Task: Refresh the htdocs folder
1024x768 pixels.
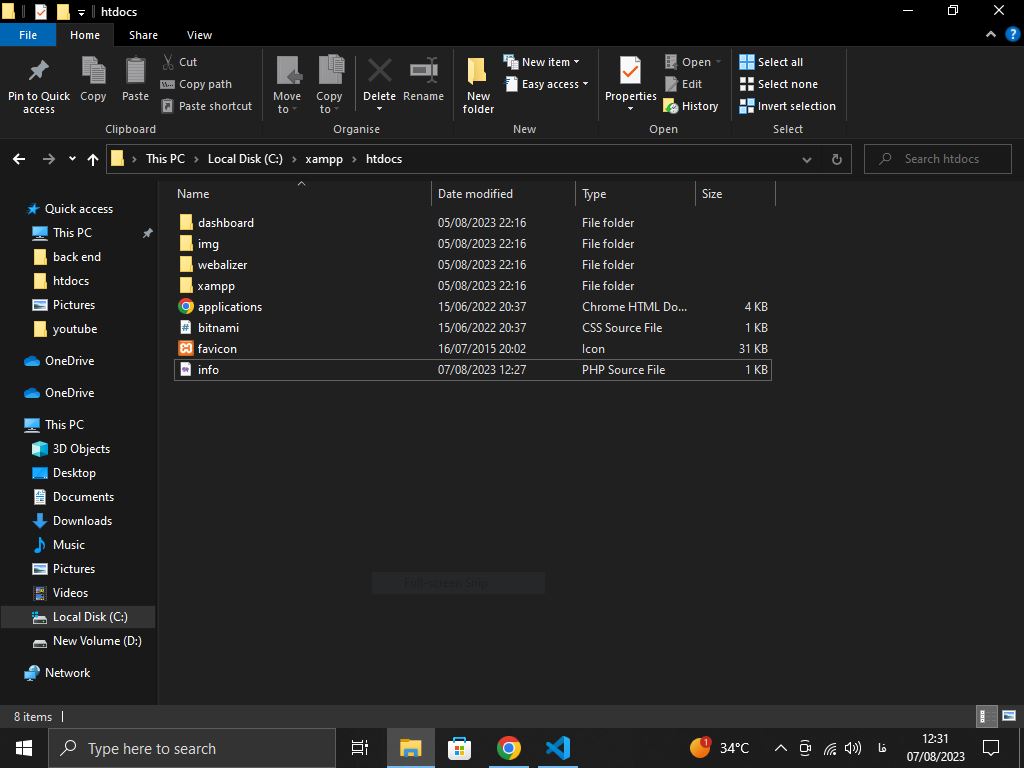Action: coord(837,159)
